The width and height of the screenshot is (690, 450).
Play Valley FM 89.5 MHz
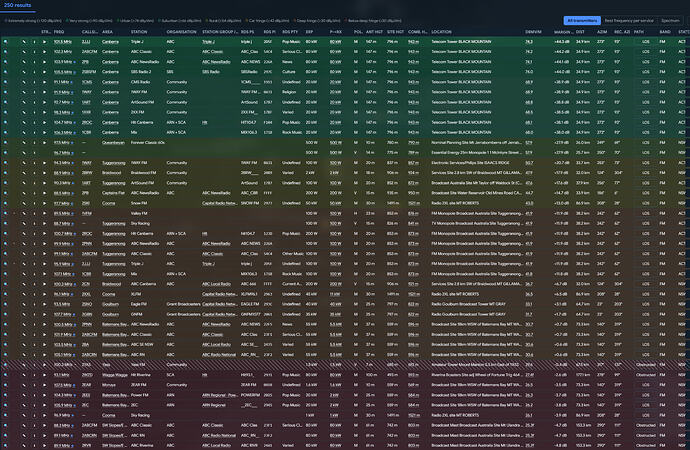click(44, 213)
